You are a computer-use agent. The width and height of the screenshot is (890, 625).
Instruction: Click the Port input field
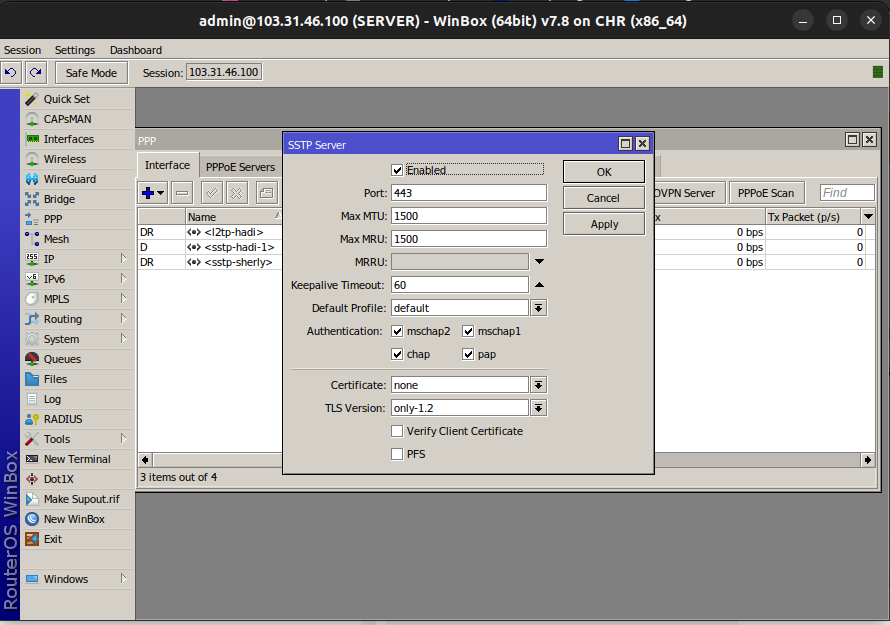tap(469, 193)
